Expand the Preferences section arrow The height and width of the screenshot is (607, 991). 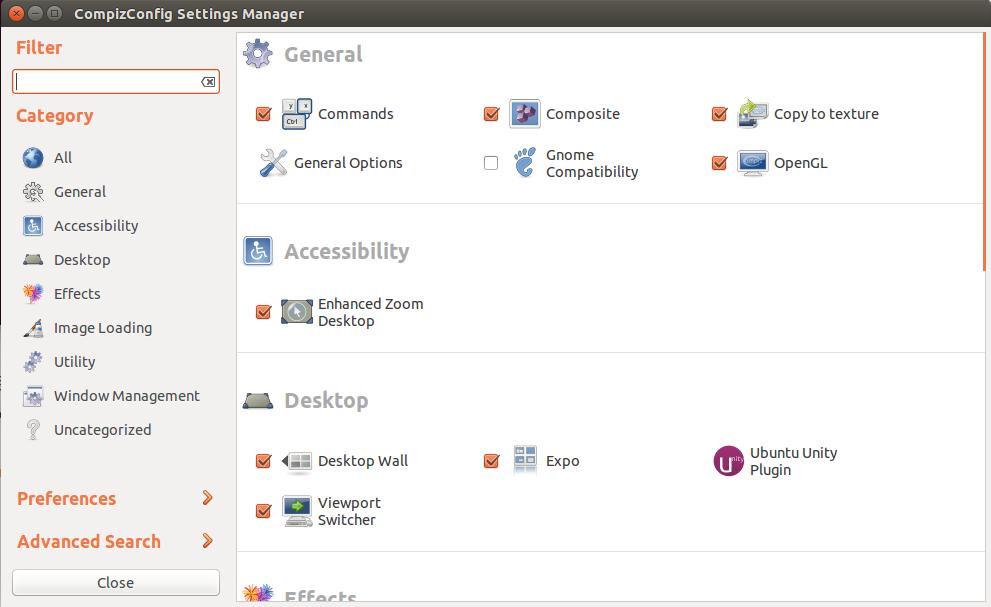coord(207,498)
